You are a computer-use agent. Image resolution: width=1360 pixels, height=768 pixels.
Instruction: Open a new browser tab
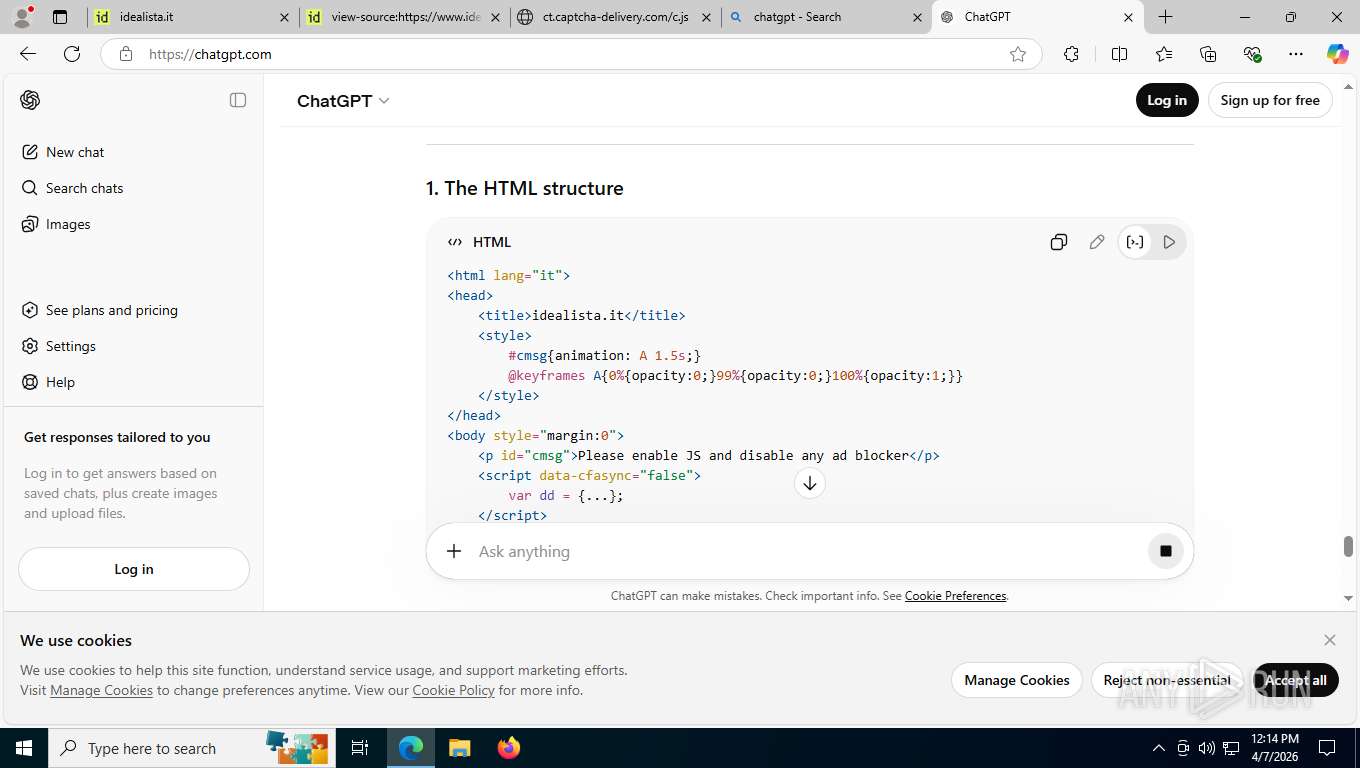click(x=1166, y=17)
